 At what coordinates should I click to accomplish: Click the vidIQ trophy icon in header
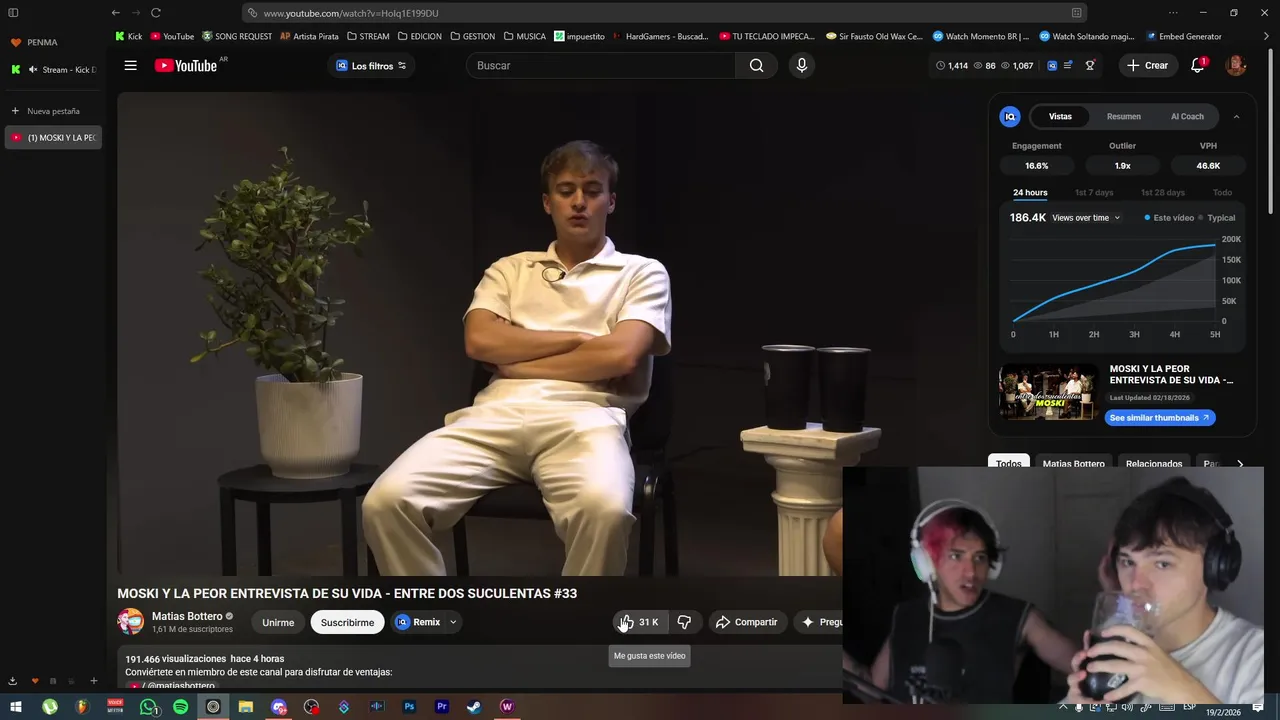(1090, 65)
